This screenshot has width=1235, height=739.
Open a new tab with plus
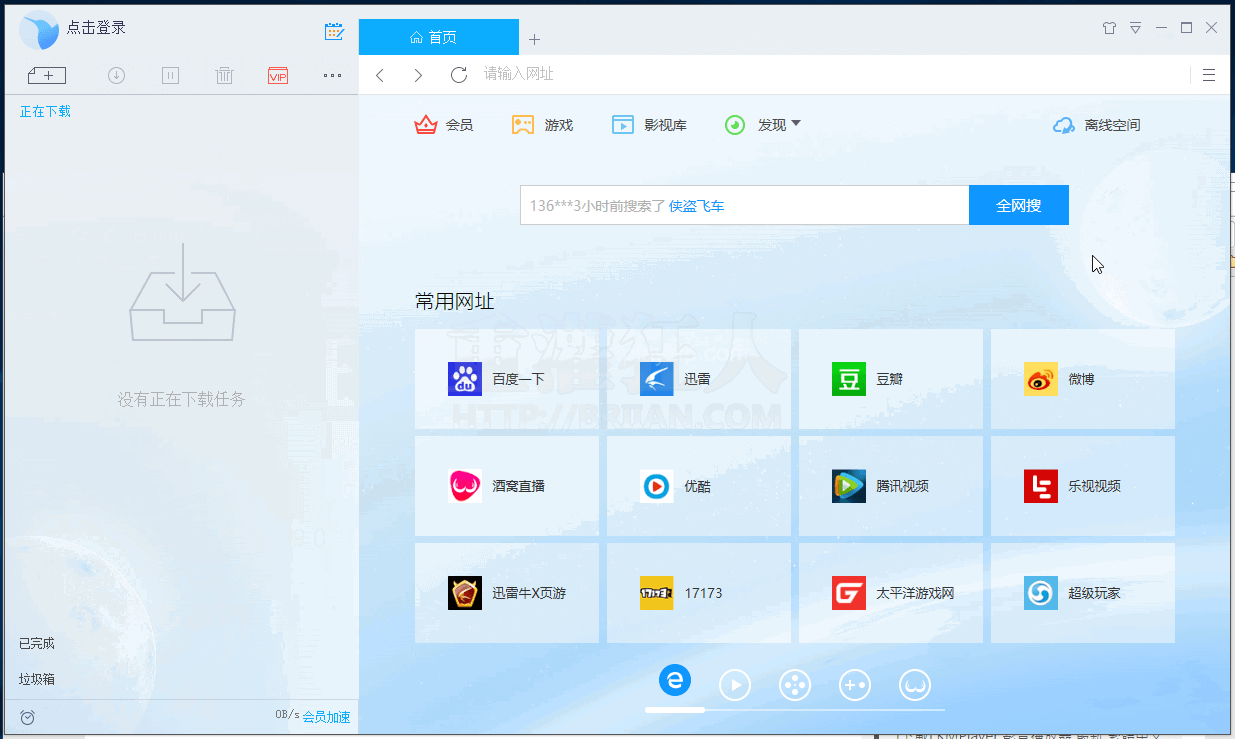pos(534,39)
